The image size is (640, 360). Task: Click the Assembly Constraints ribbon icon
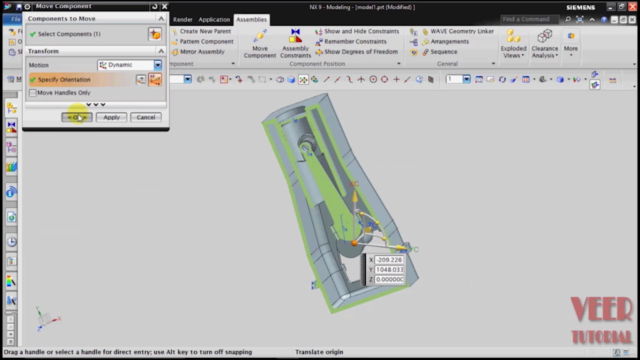pos(296,43)
